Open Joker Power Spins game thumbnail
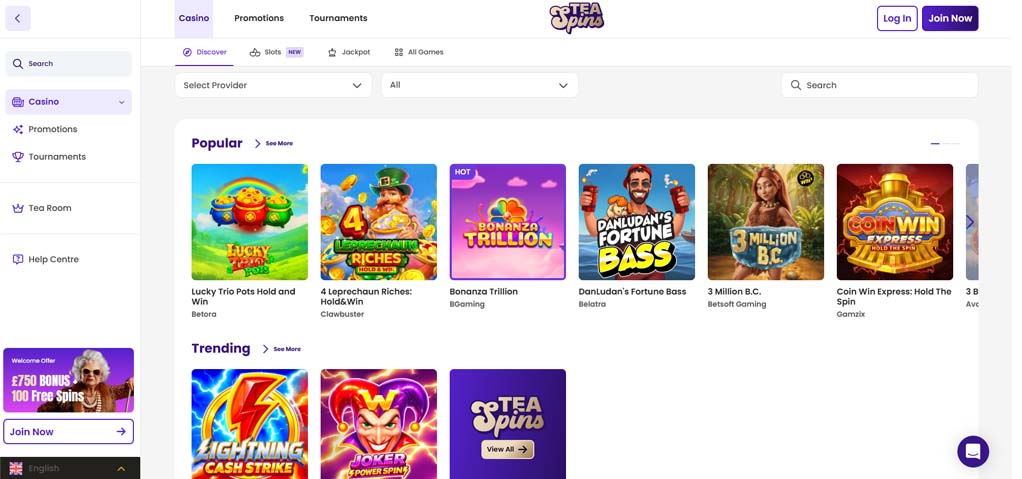Image resolution: width=1022 pixels, height=479 pixels. click(x=379, y=424)
